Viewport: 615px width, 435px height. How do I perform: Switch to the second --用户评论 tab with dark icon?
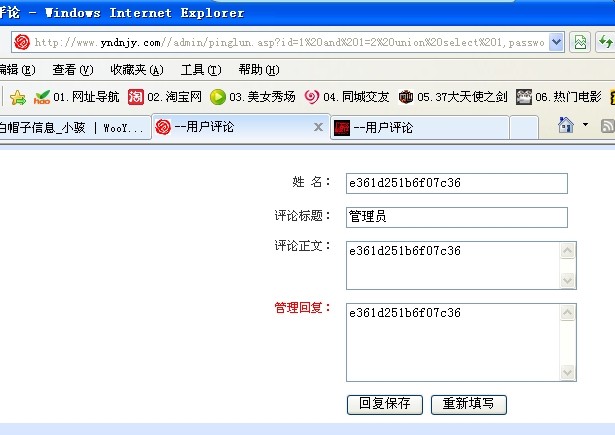coord(420,128)
